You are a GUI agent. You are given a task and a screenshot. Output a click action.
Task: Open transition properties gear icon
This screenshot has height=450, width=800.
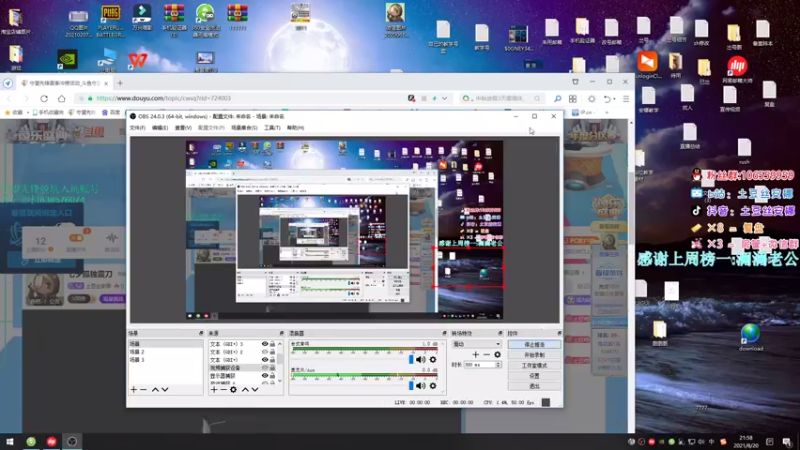(x=497, y=355)
